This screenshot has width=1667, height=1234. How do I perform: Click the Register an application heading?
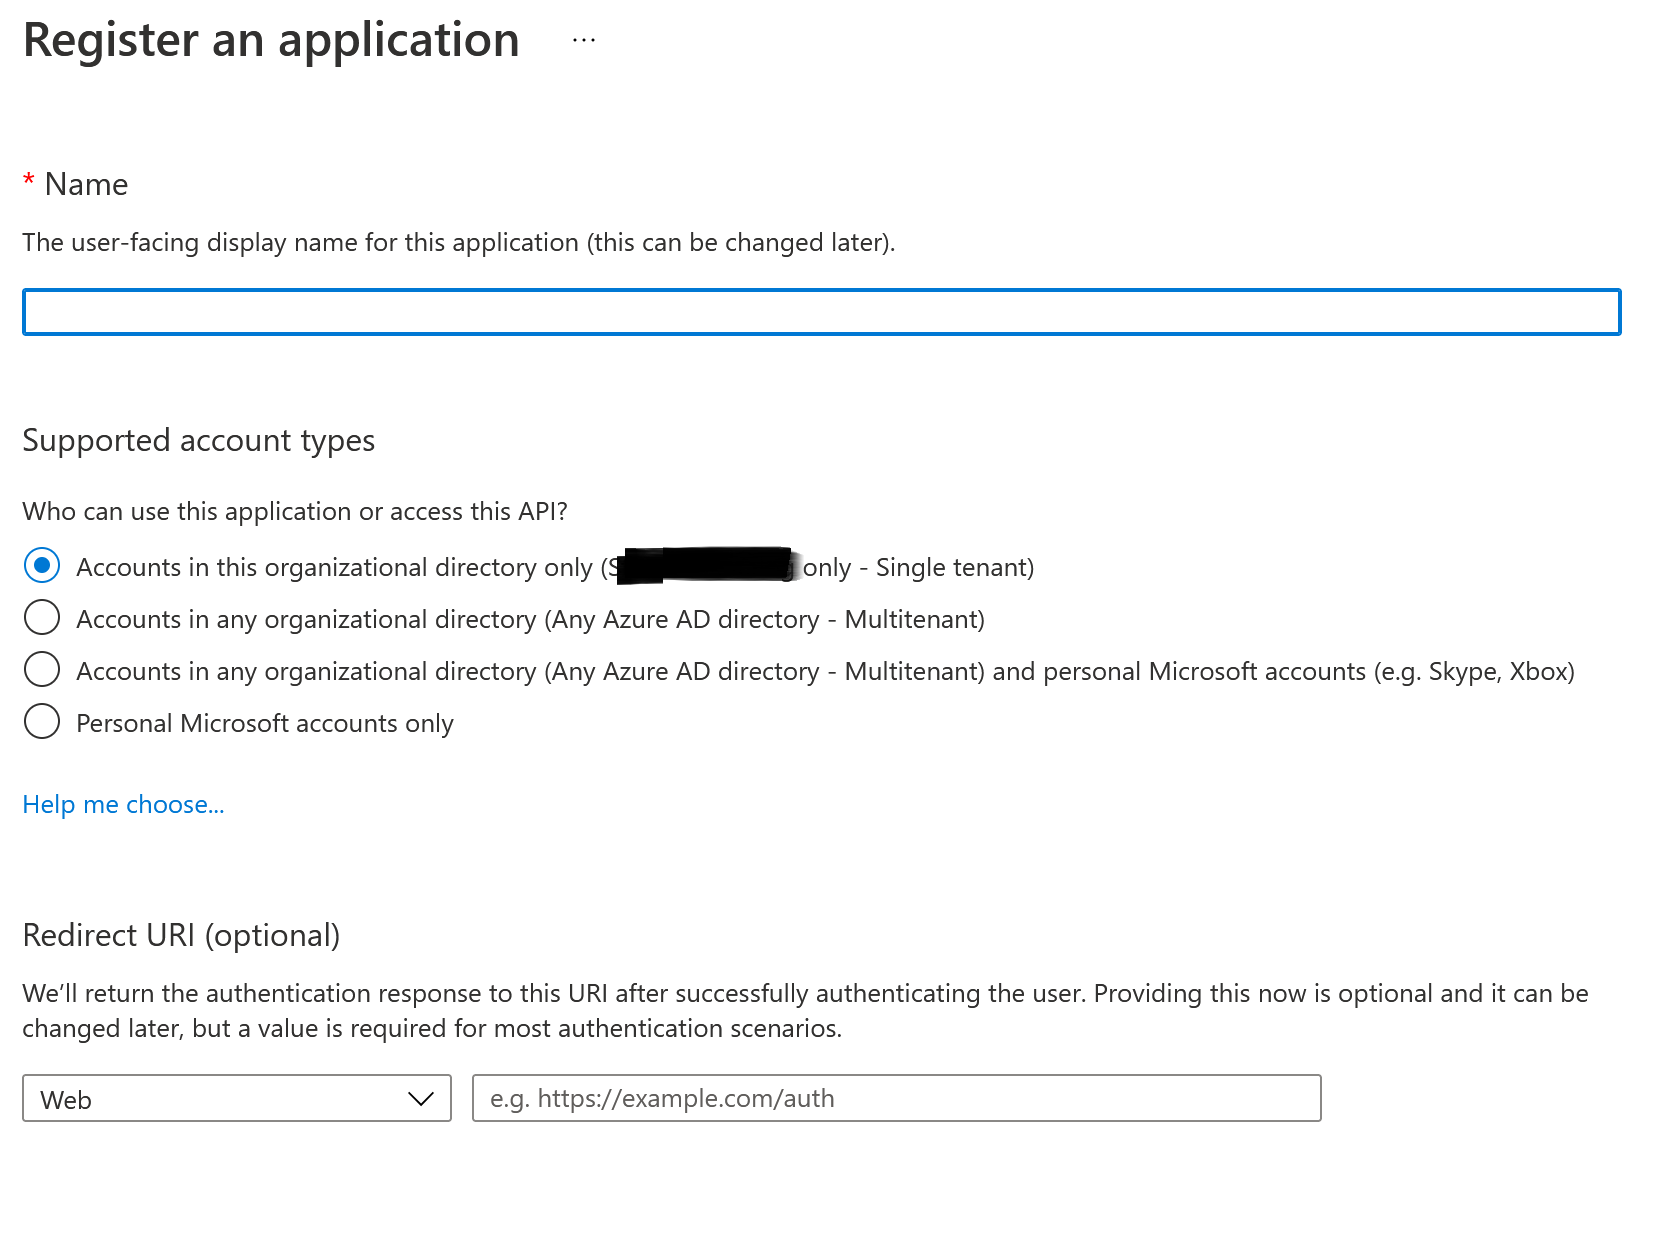pos(271,41)
